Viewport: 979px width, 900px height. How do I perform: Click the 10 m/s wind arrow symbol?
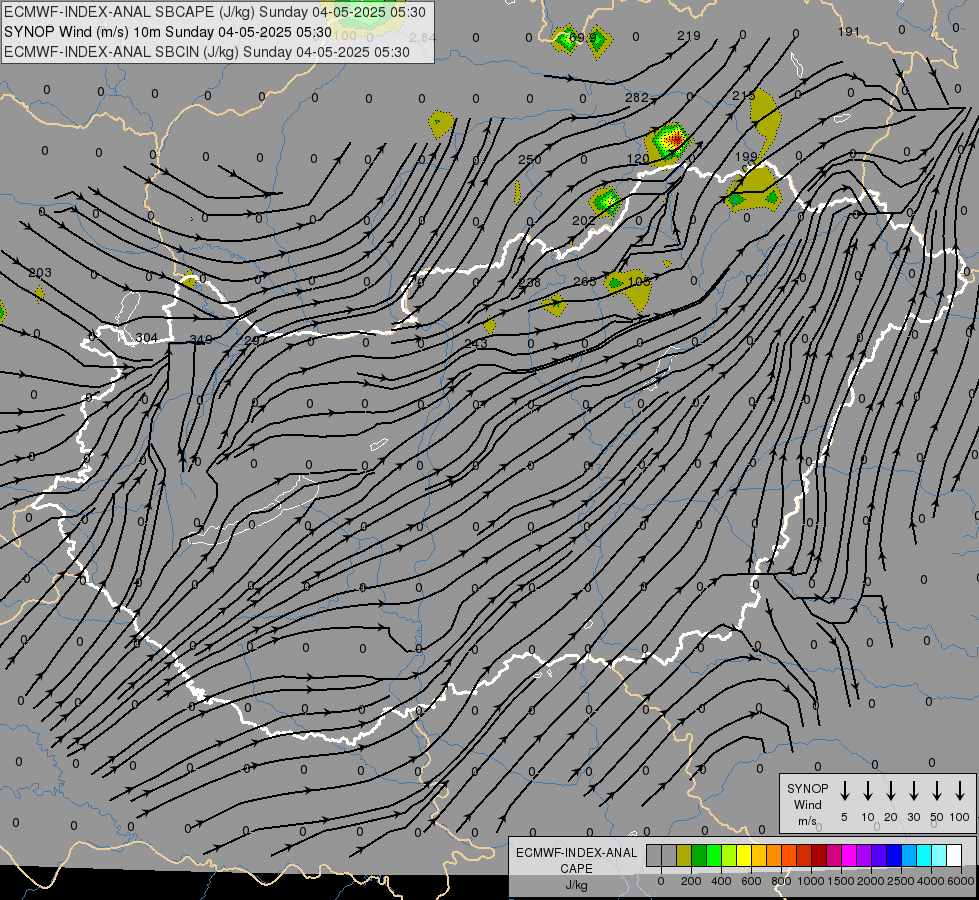[867, 791]
